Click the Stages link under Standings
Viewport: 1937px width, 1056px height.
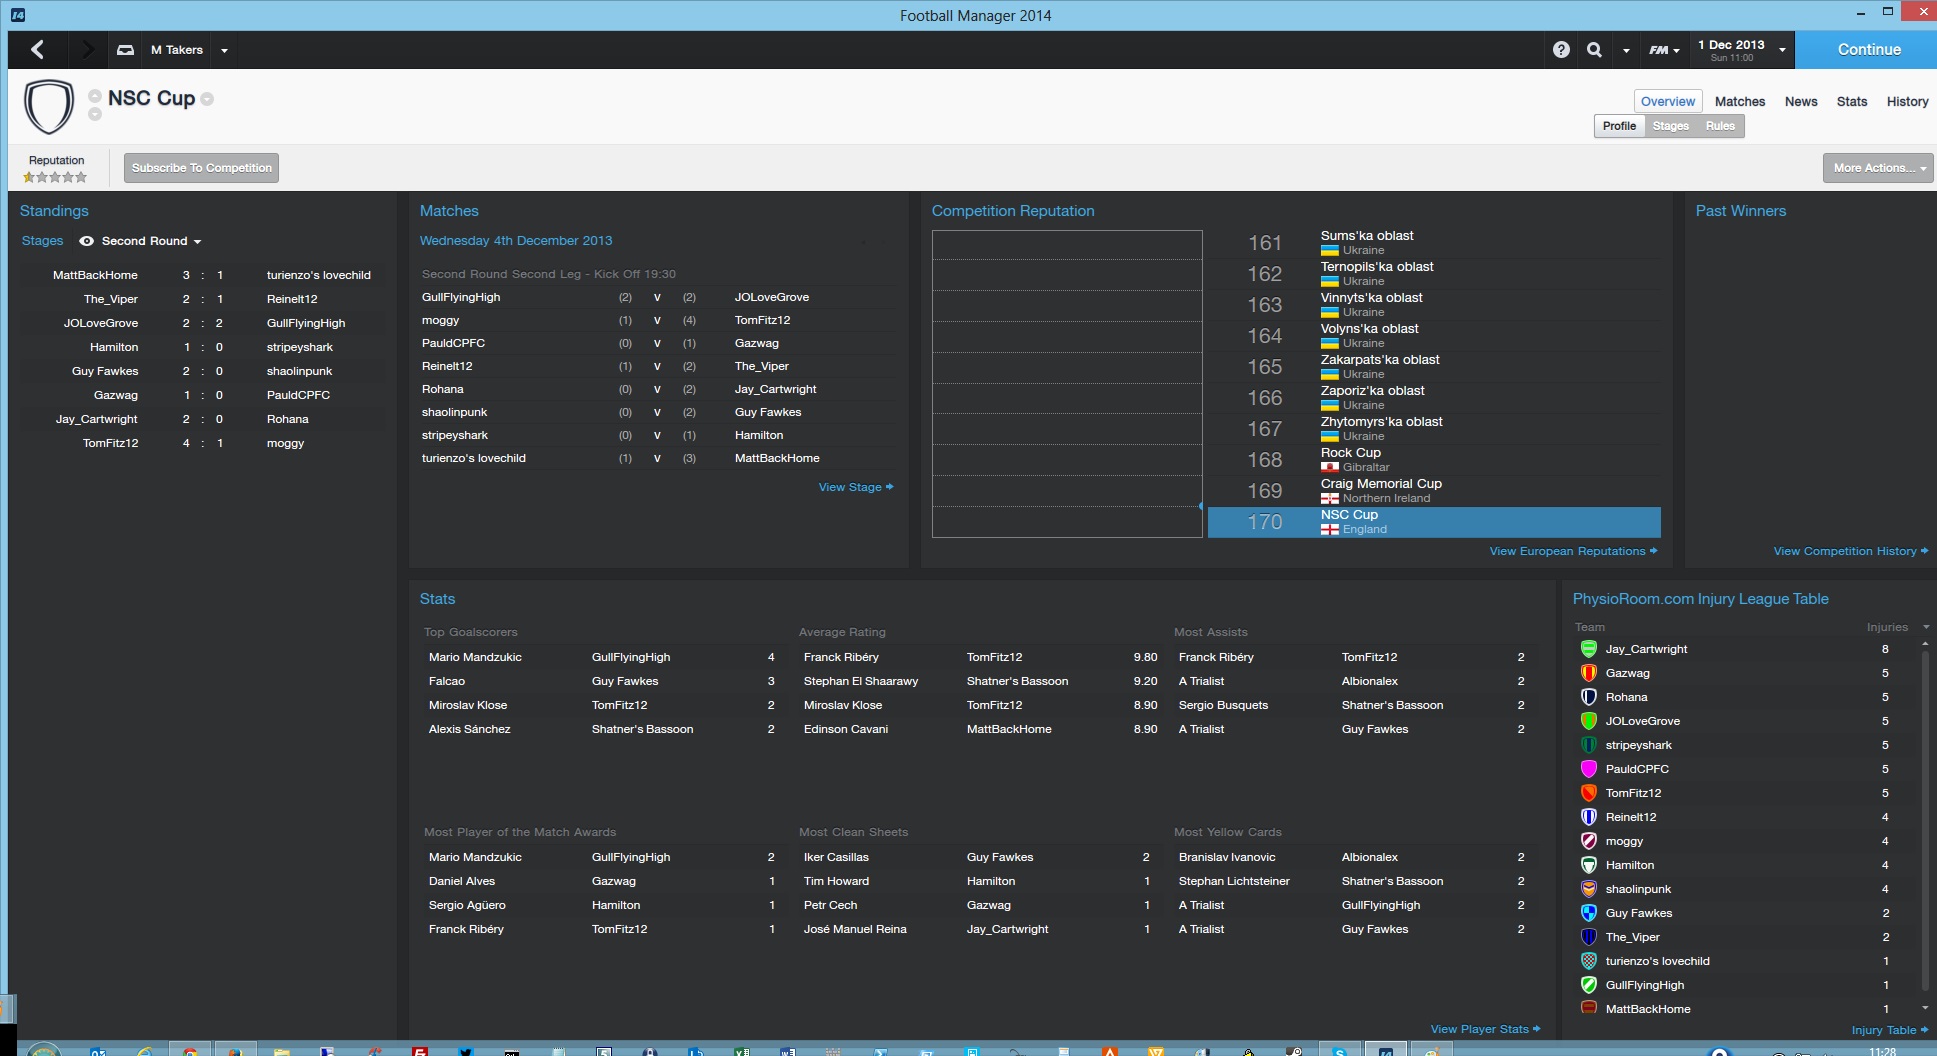tap(42, 241)
